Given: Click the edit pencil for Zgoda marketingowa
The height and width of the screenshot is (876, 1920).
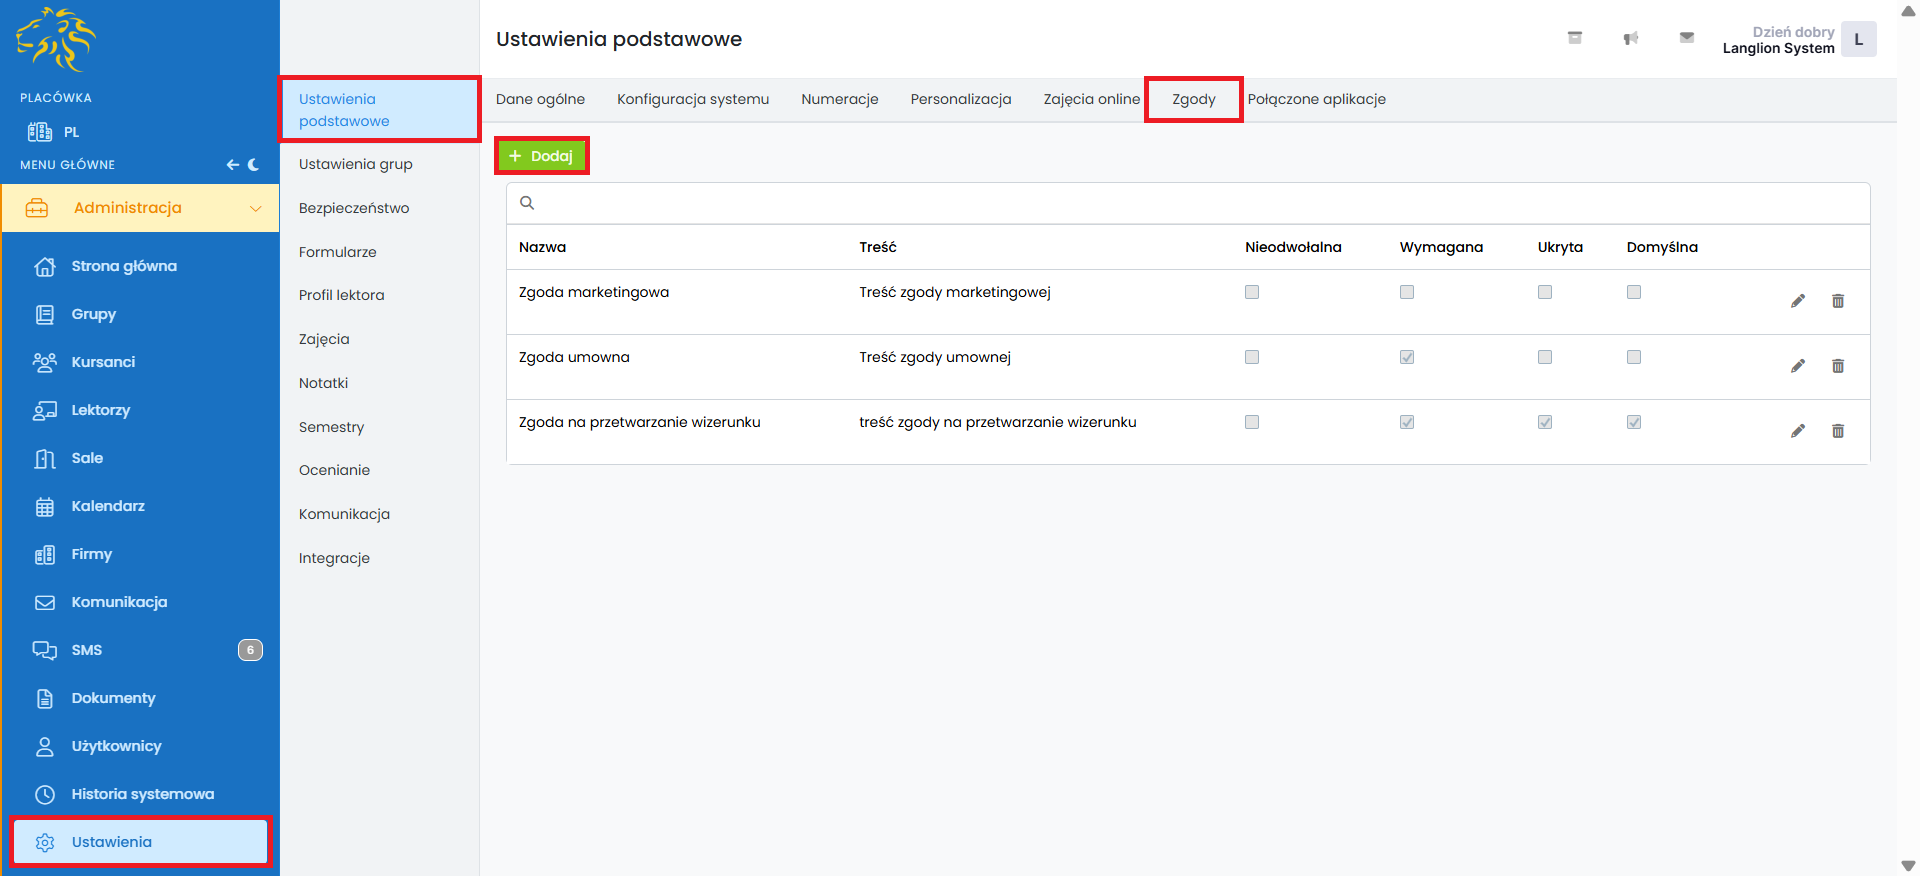Looking at the screenshot, I should coord(1797,301).
